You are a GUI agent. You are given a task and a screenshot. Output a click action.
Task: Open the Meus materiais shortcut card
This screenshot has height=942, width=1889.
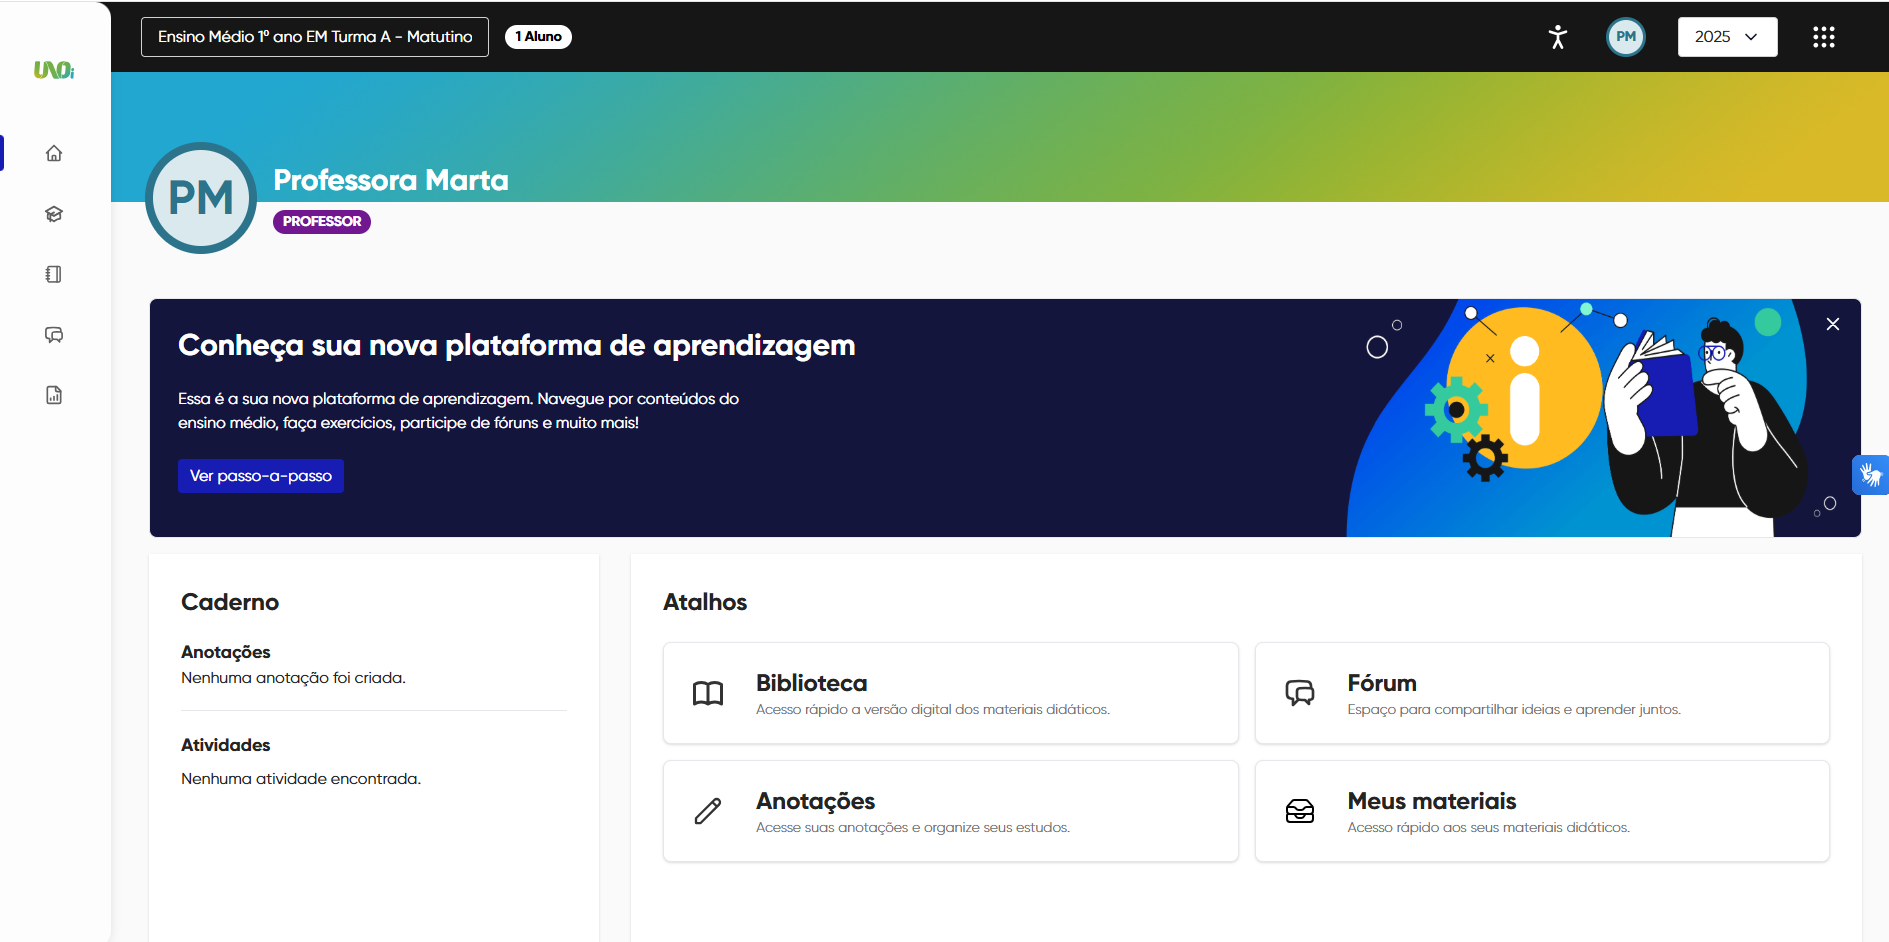1541,811
